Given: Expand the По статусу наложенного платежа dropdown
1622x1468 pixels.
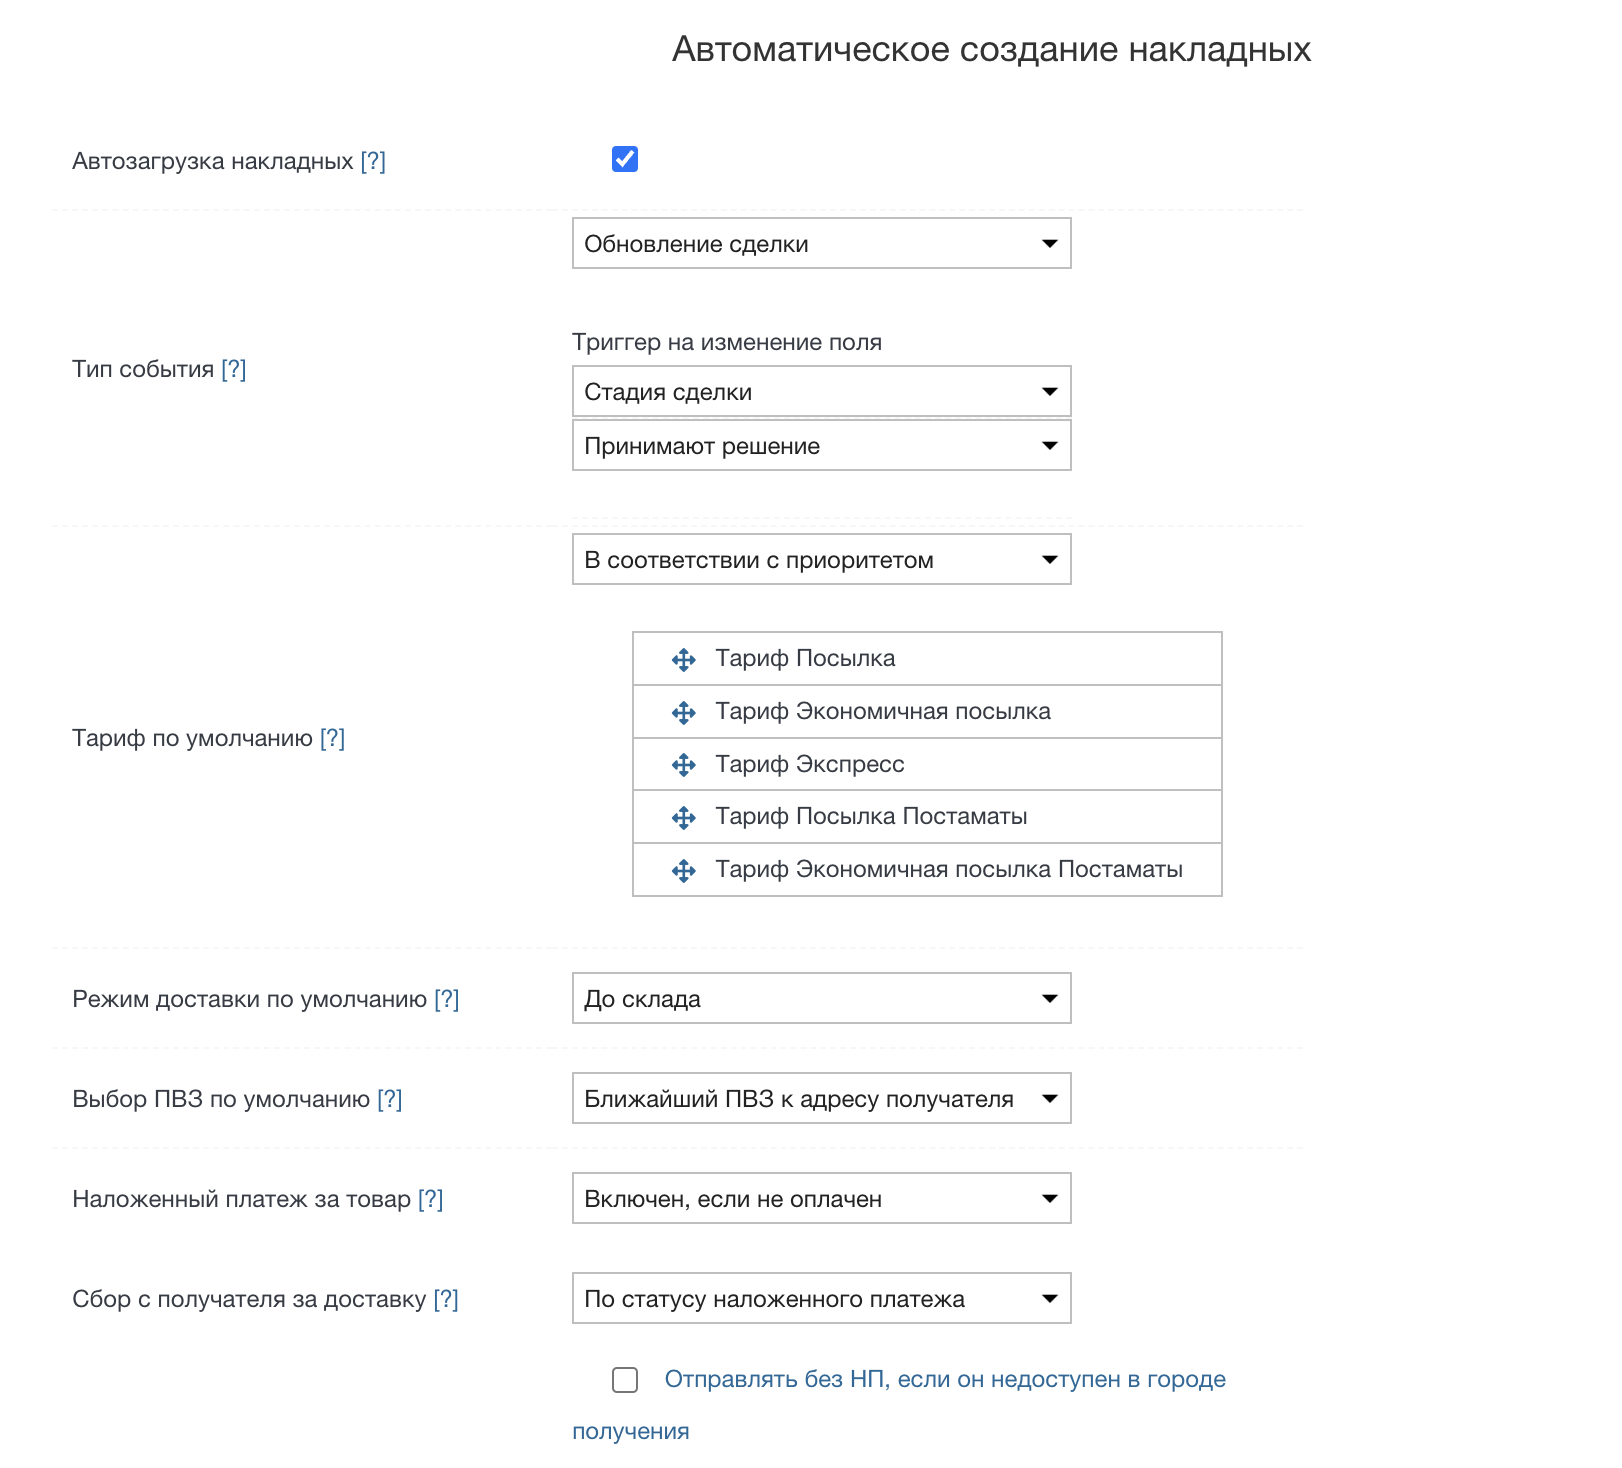Looking at the screenshot, I should (x=821, y=1298).
